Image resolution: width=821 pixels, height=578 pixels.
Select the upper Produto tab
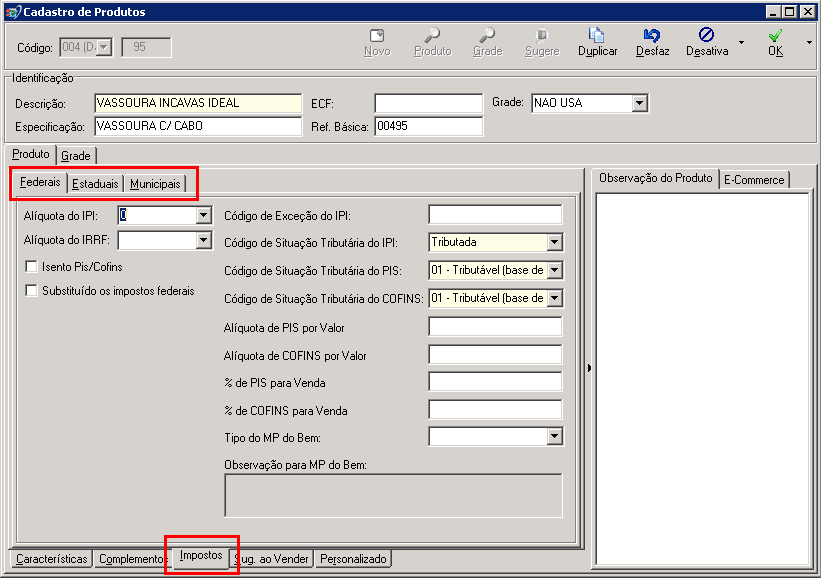tap(31, 154)
